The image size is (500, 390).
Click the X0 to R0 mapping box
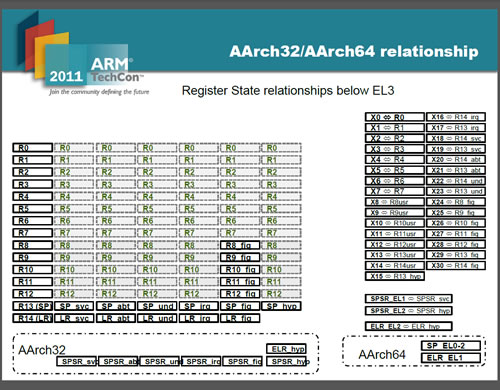[395, 117]
